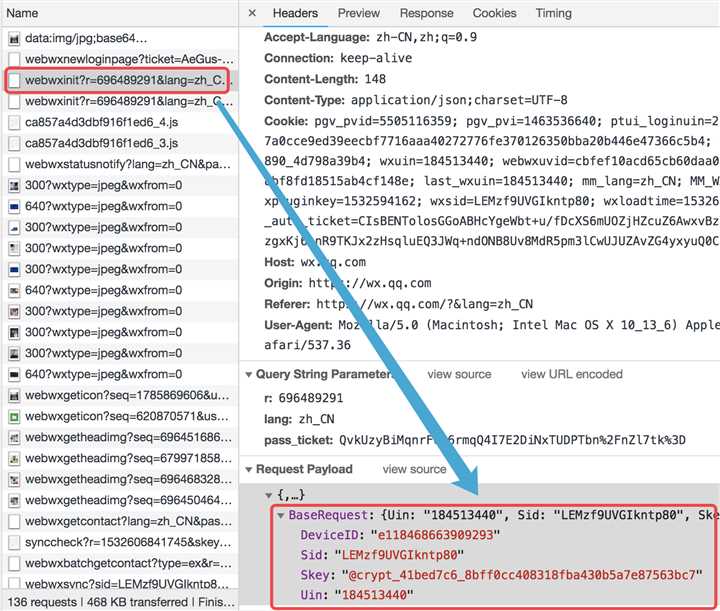720x611 pixels.
Task: Click green thumbnail icon of webwxgeticon?seq=620870571
Action: pos(14,417)
